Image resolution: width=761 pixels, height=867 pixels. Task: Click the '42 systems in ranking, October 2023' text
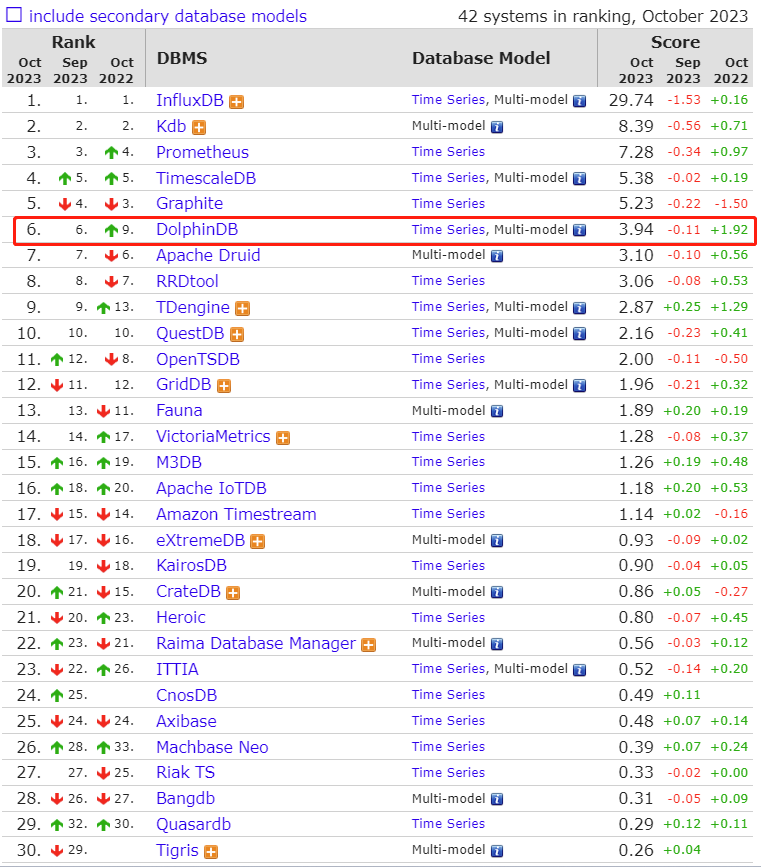[603, 16]
